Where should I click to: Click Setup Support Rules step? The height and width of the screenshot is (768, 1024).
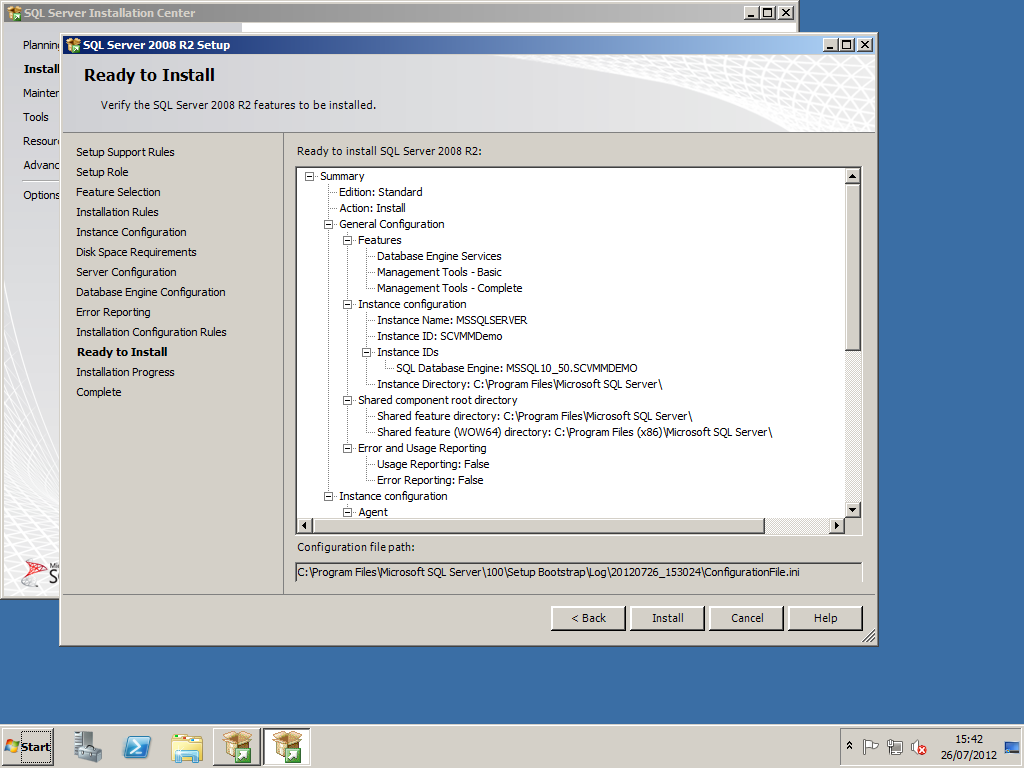click(125, 152)
